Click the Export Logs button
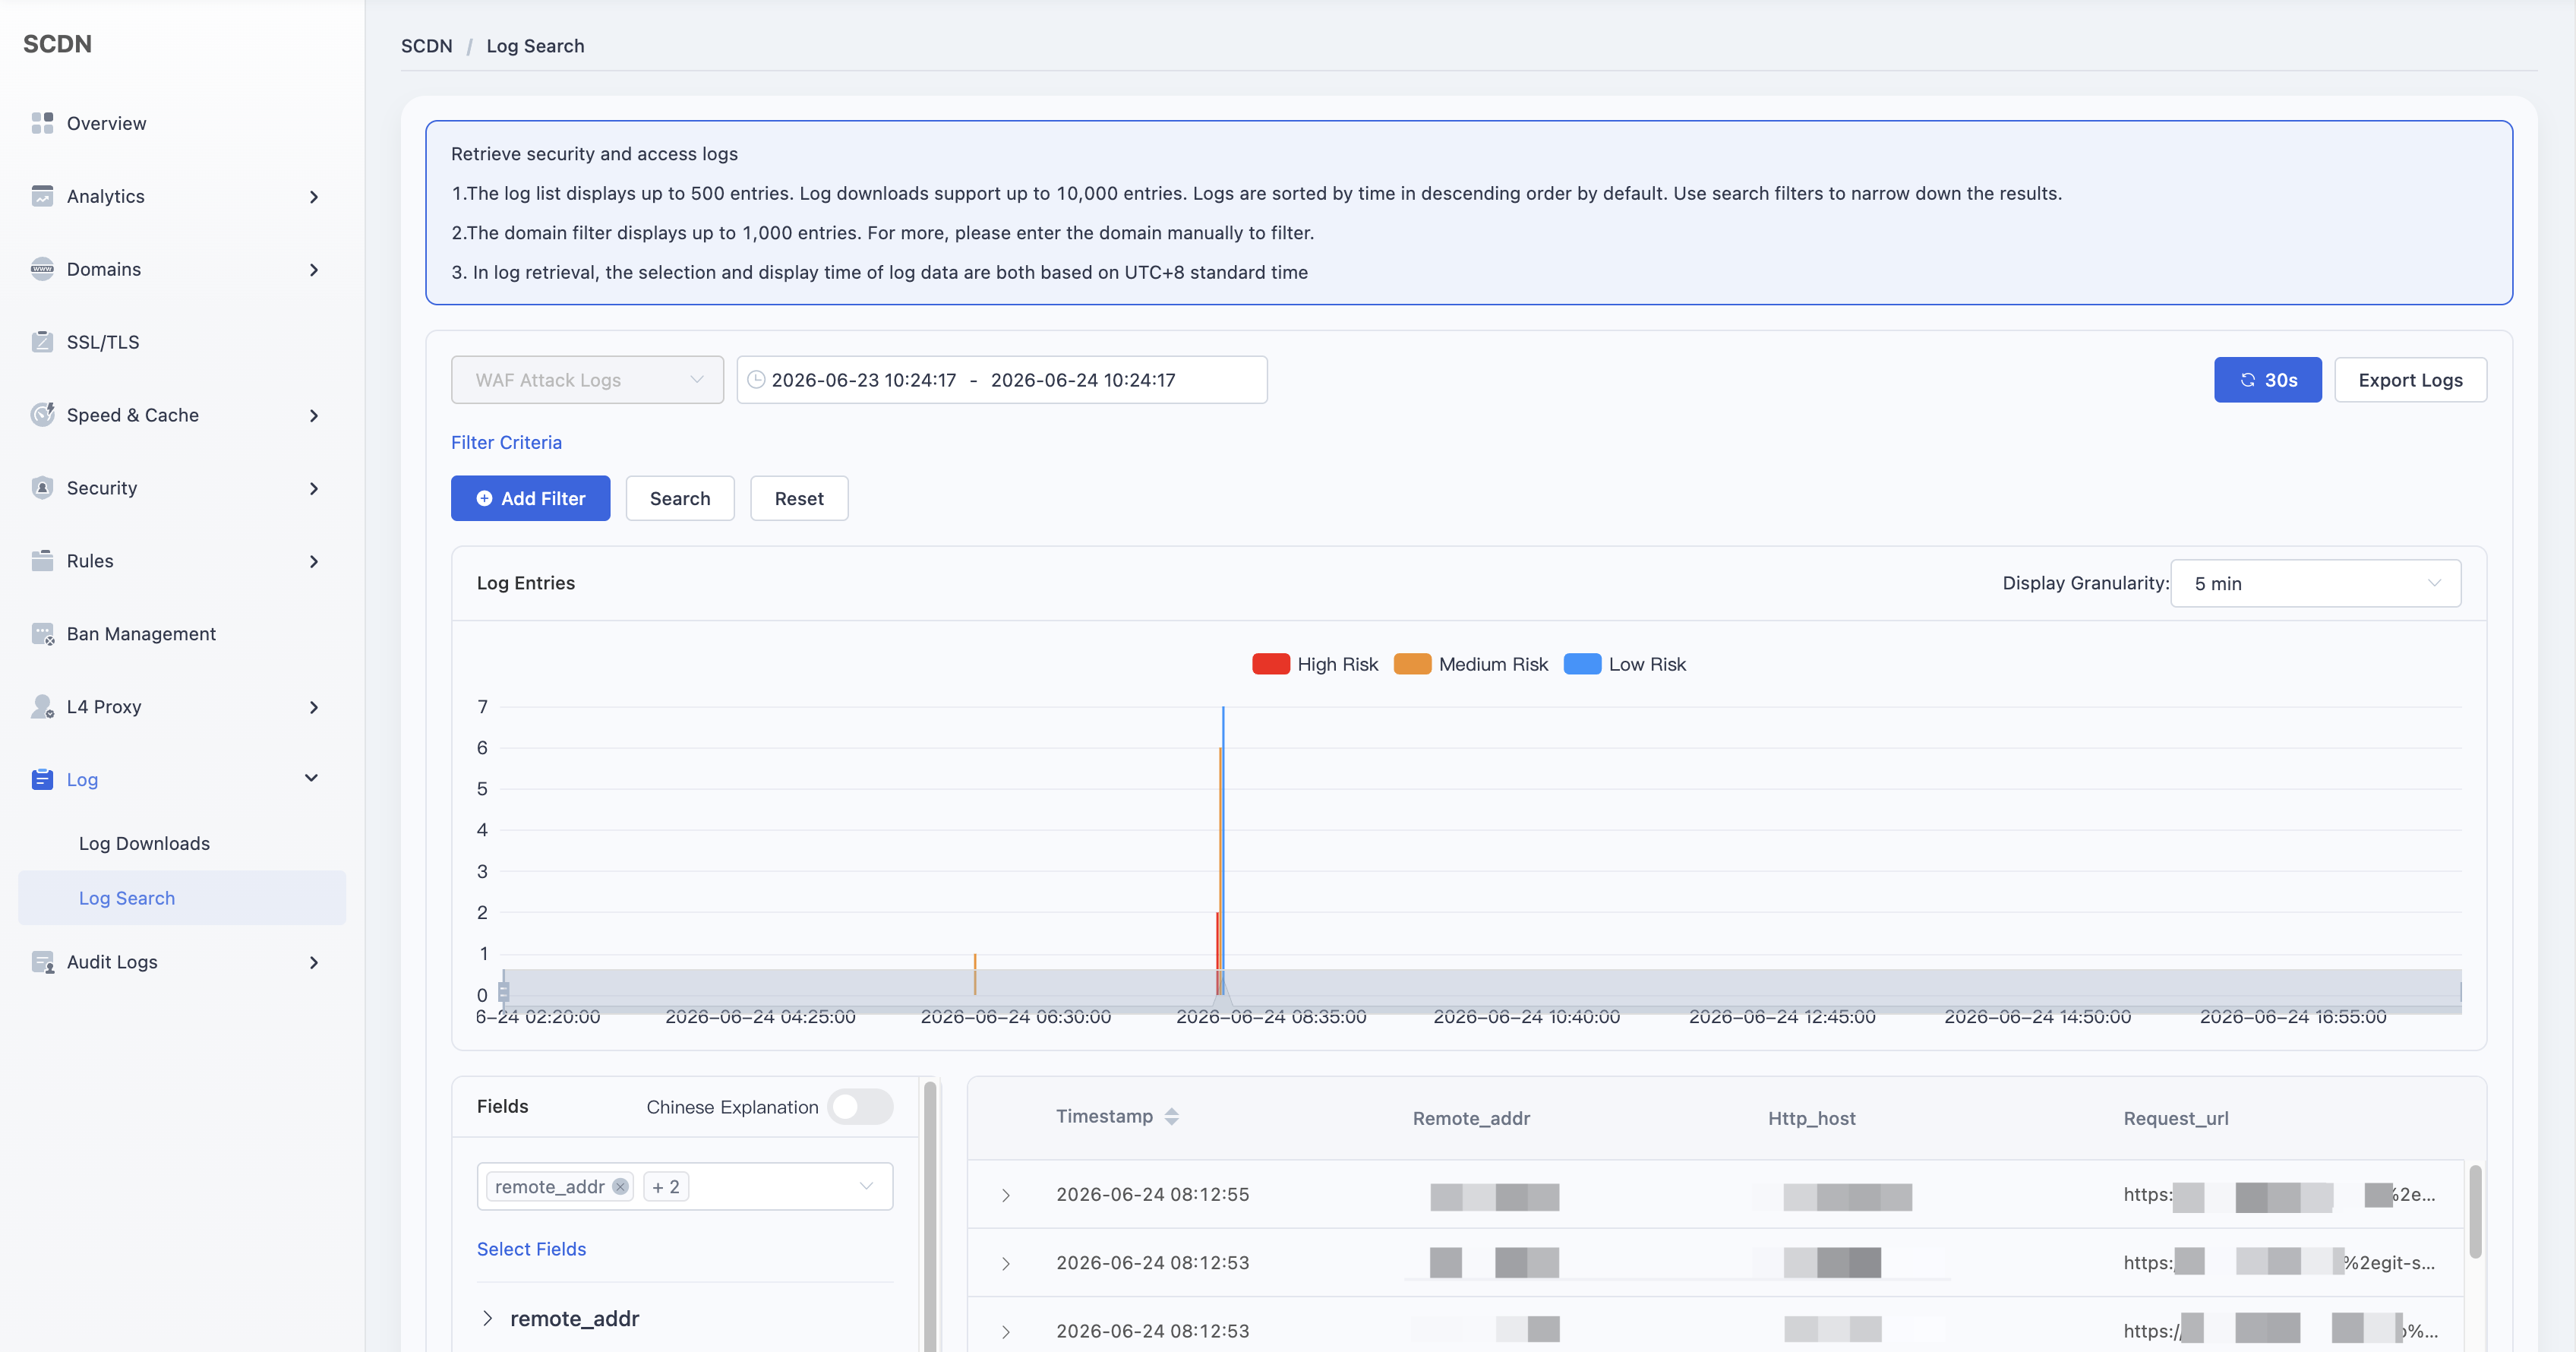2576x1352 pixels. [x=2410, y=380]
